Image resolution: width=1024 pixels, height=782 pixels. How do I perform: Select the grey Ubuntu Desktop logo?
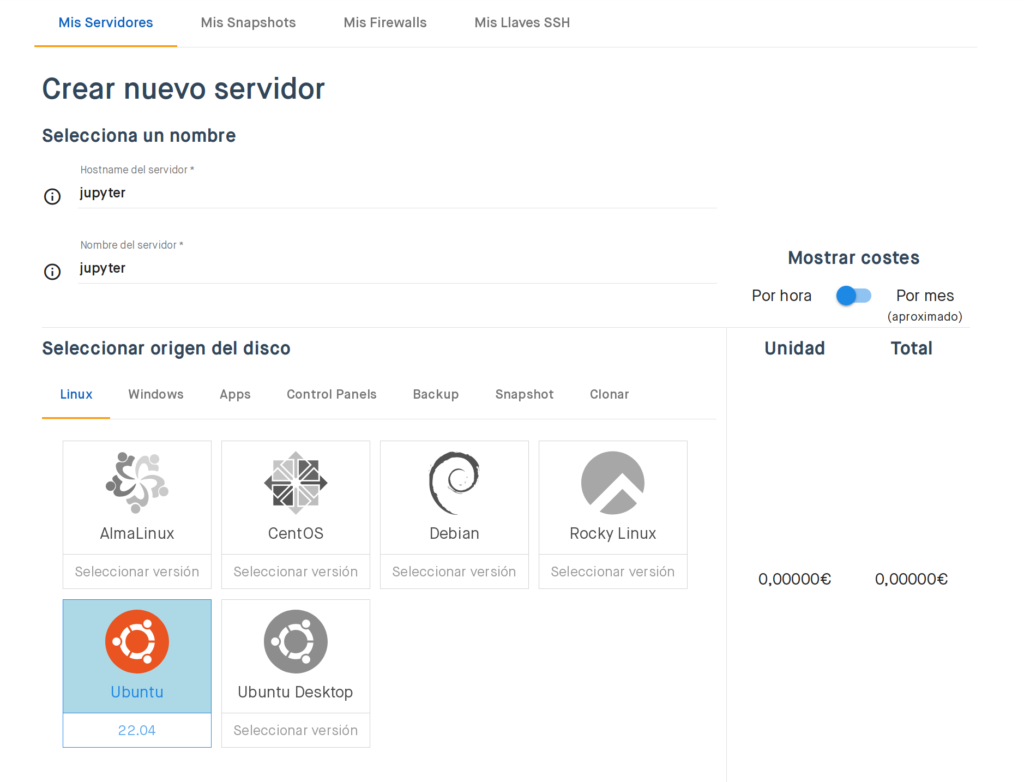pos(296,642)
